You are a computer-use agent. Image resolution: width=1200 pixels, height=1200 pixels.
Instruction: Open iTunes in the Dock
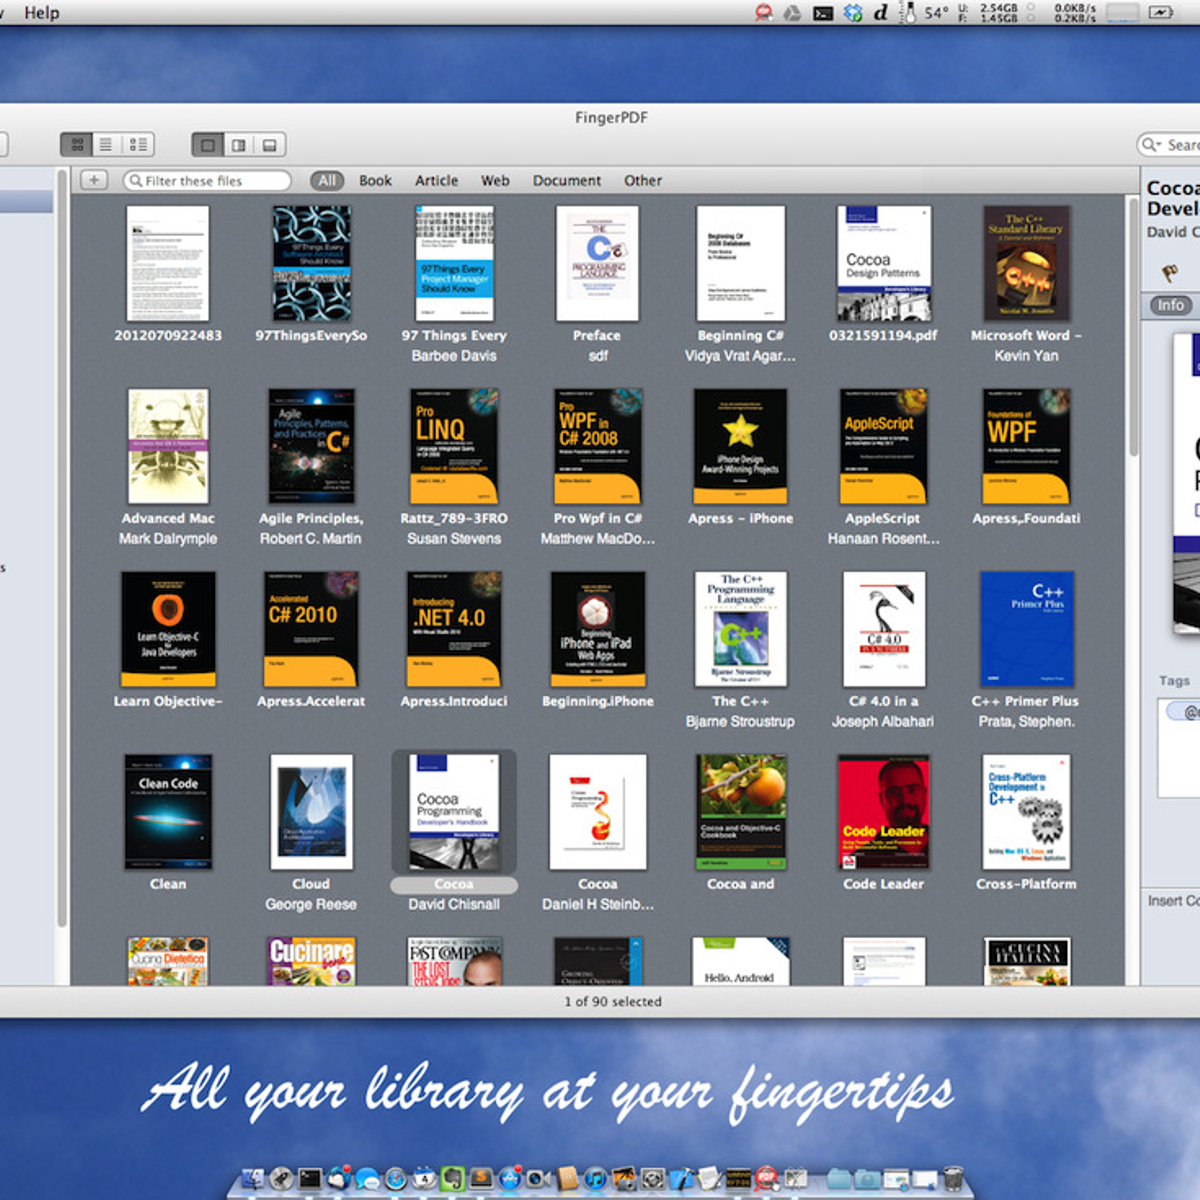(596, 1178)
